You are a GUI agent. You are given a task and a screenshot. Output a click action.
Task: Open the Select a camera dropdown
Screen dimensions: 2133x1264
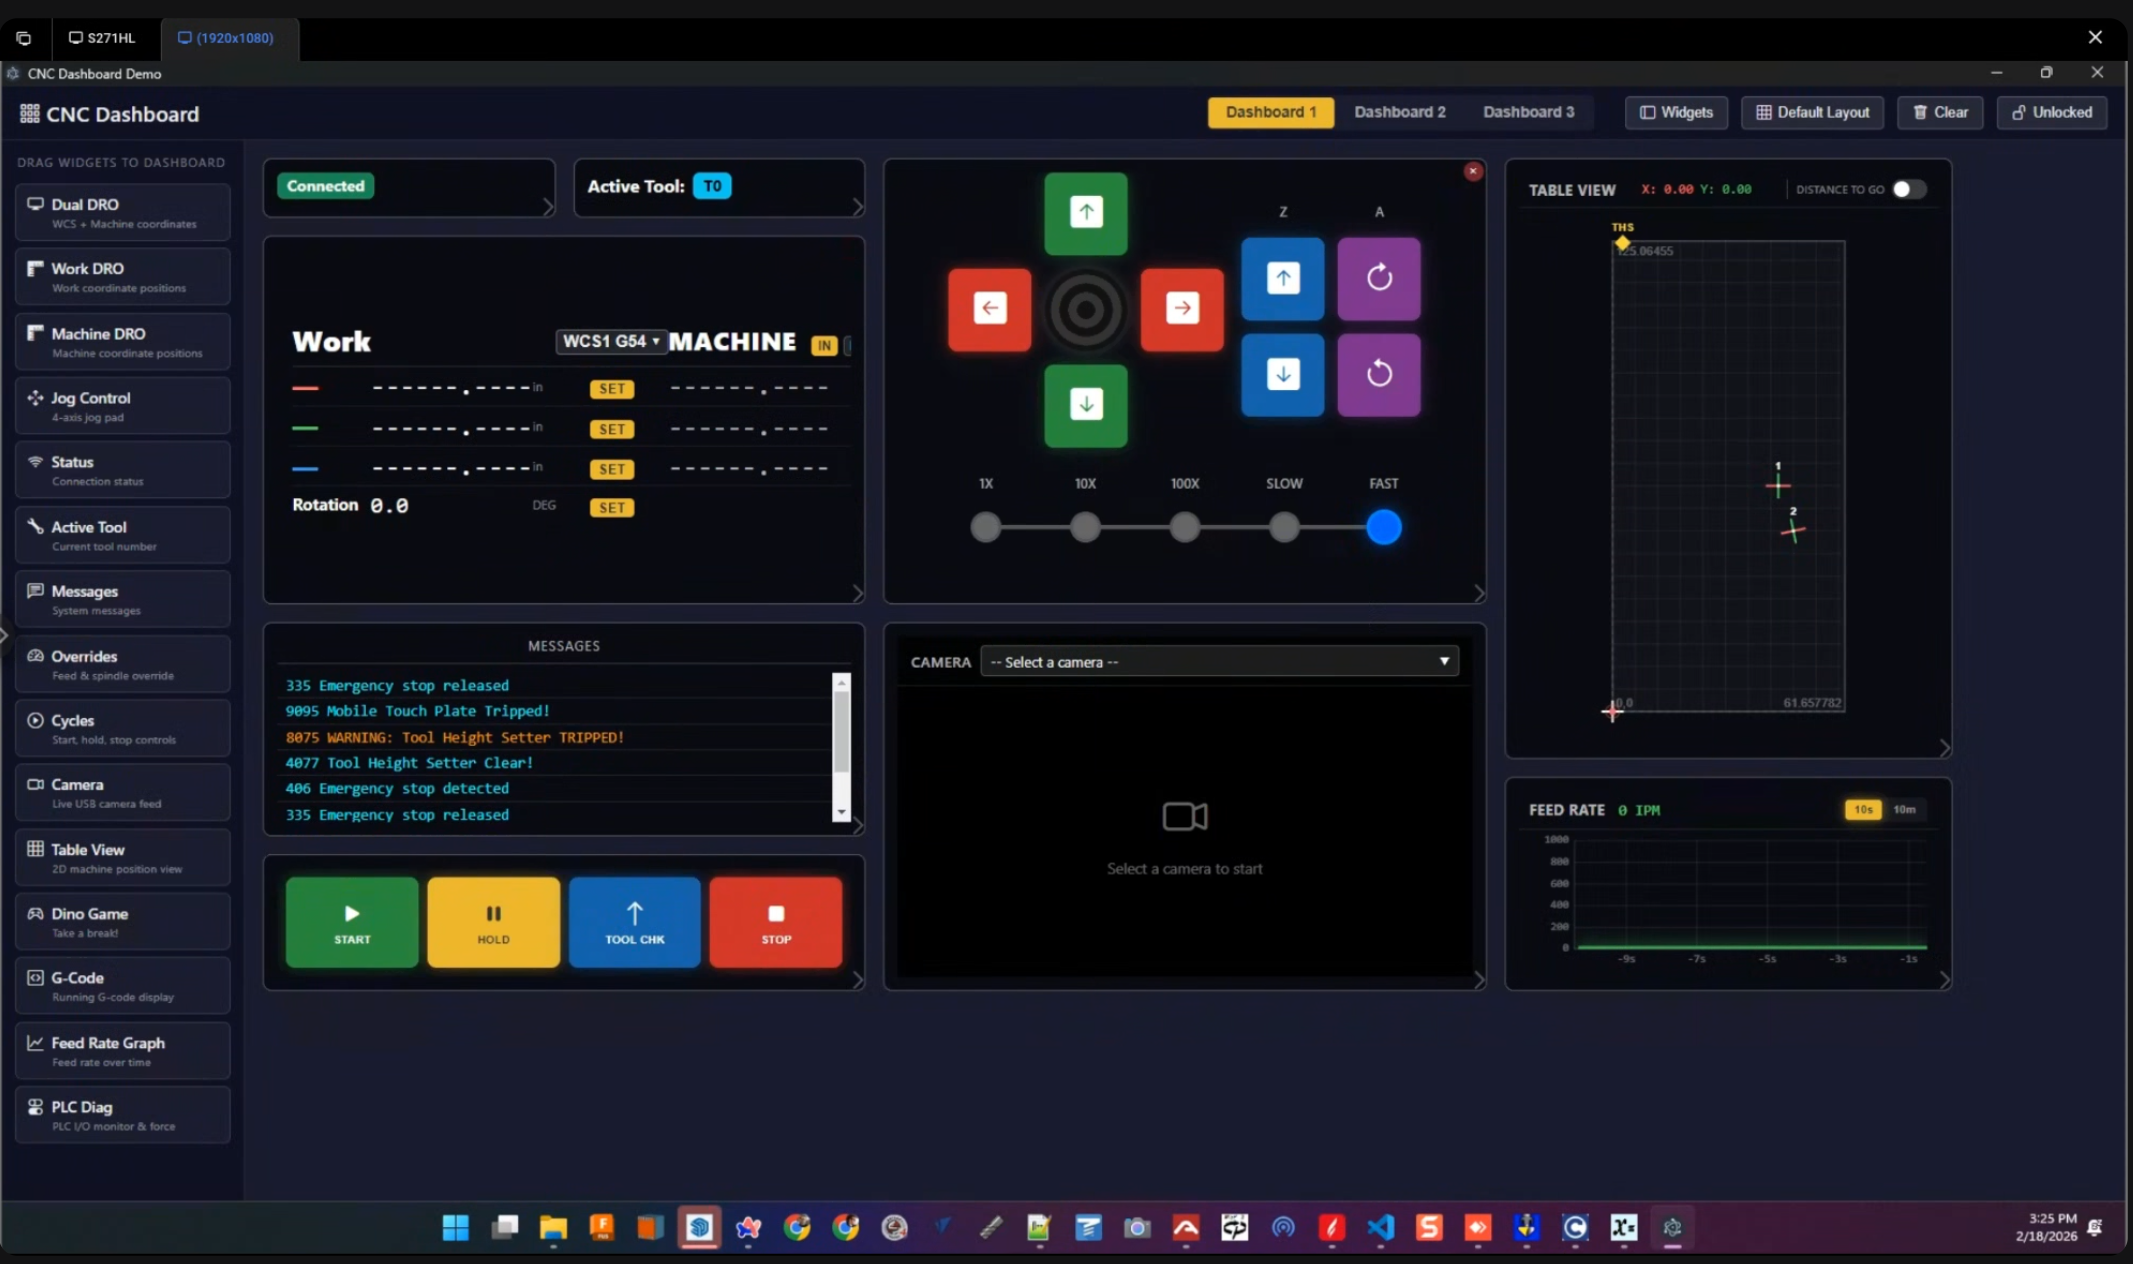pyautogui.click(x=1218, y=661)
